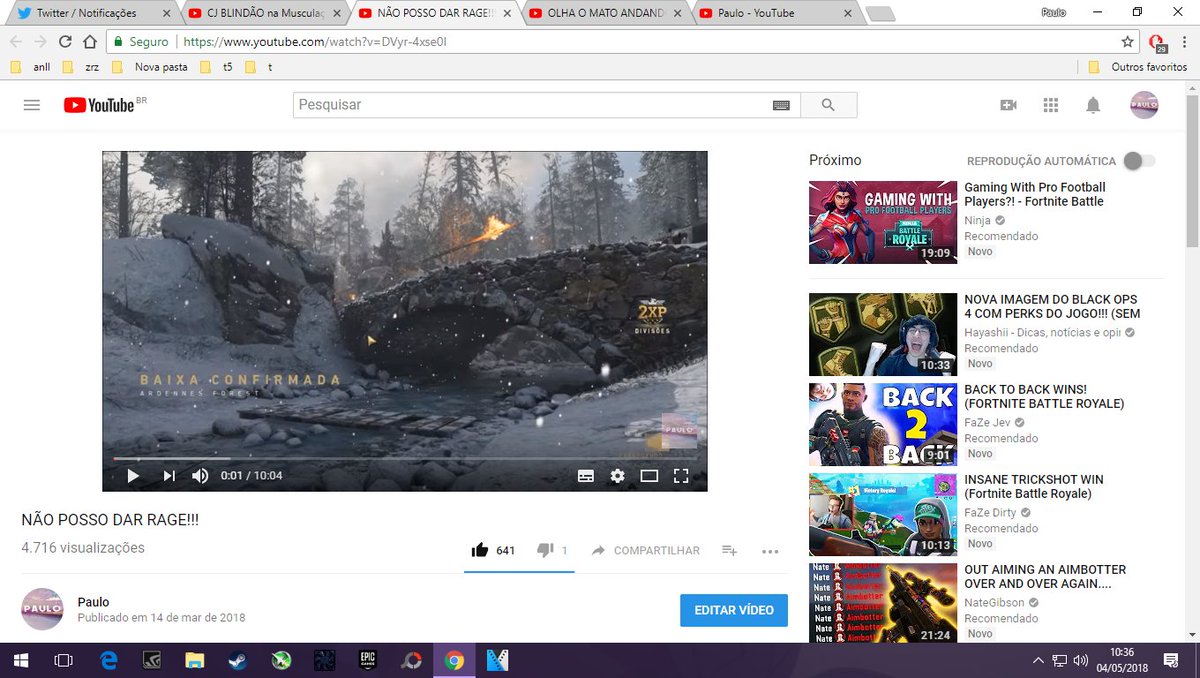1200x678 pixels.
Task: Seek on the video progress bar
Action: click(404, 458)
